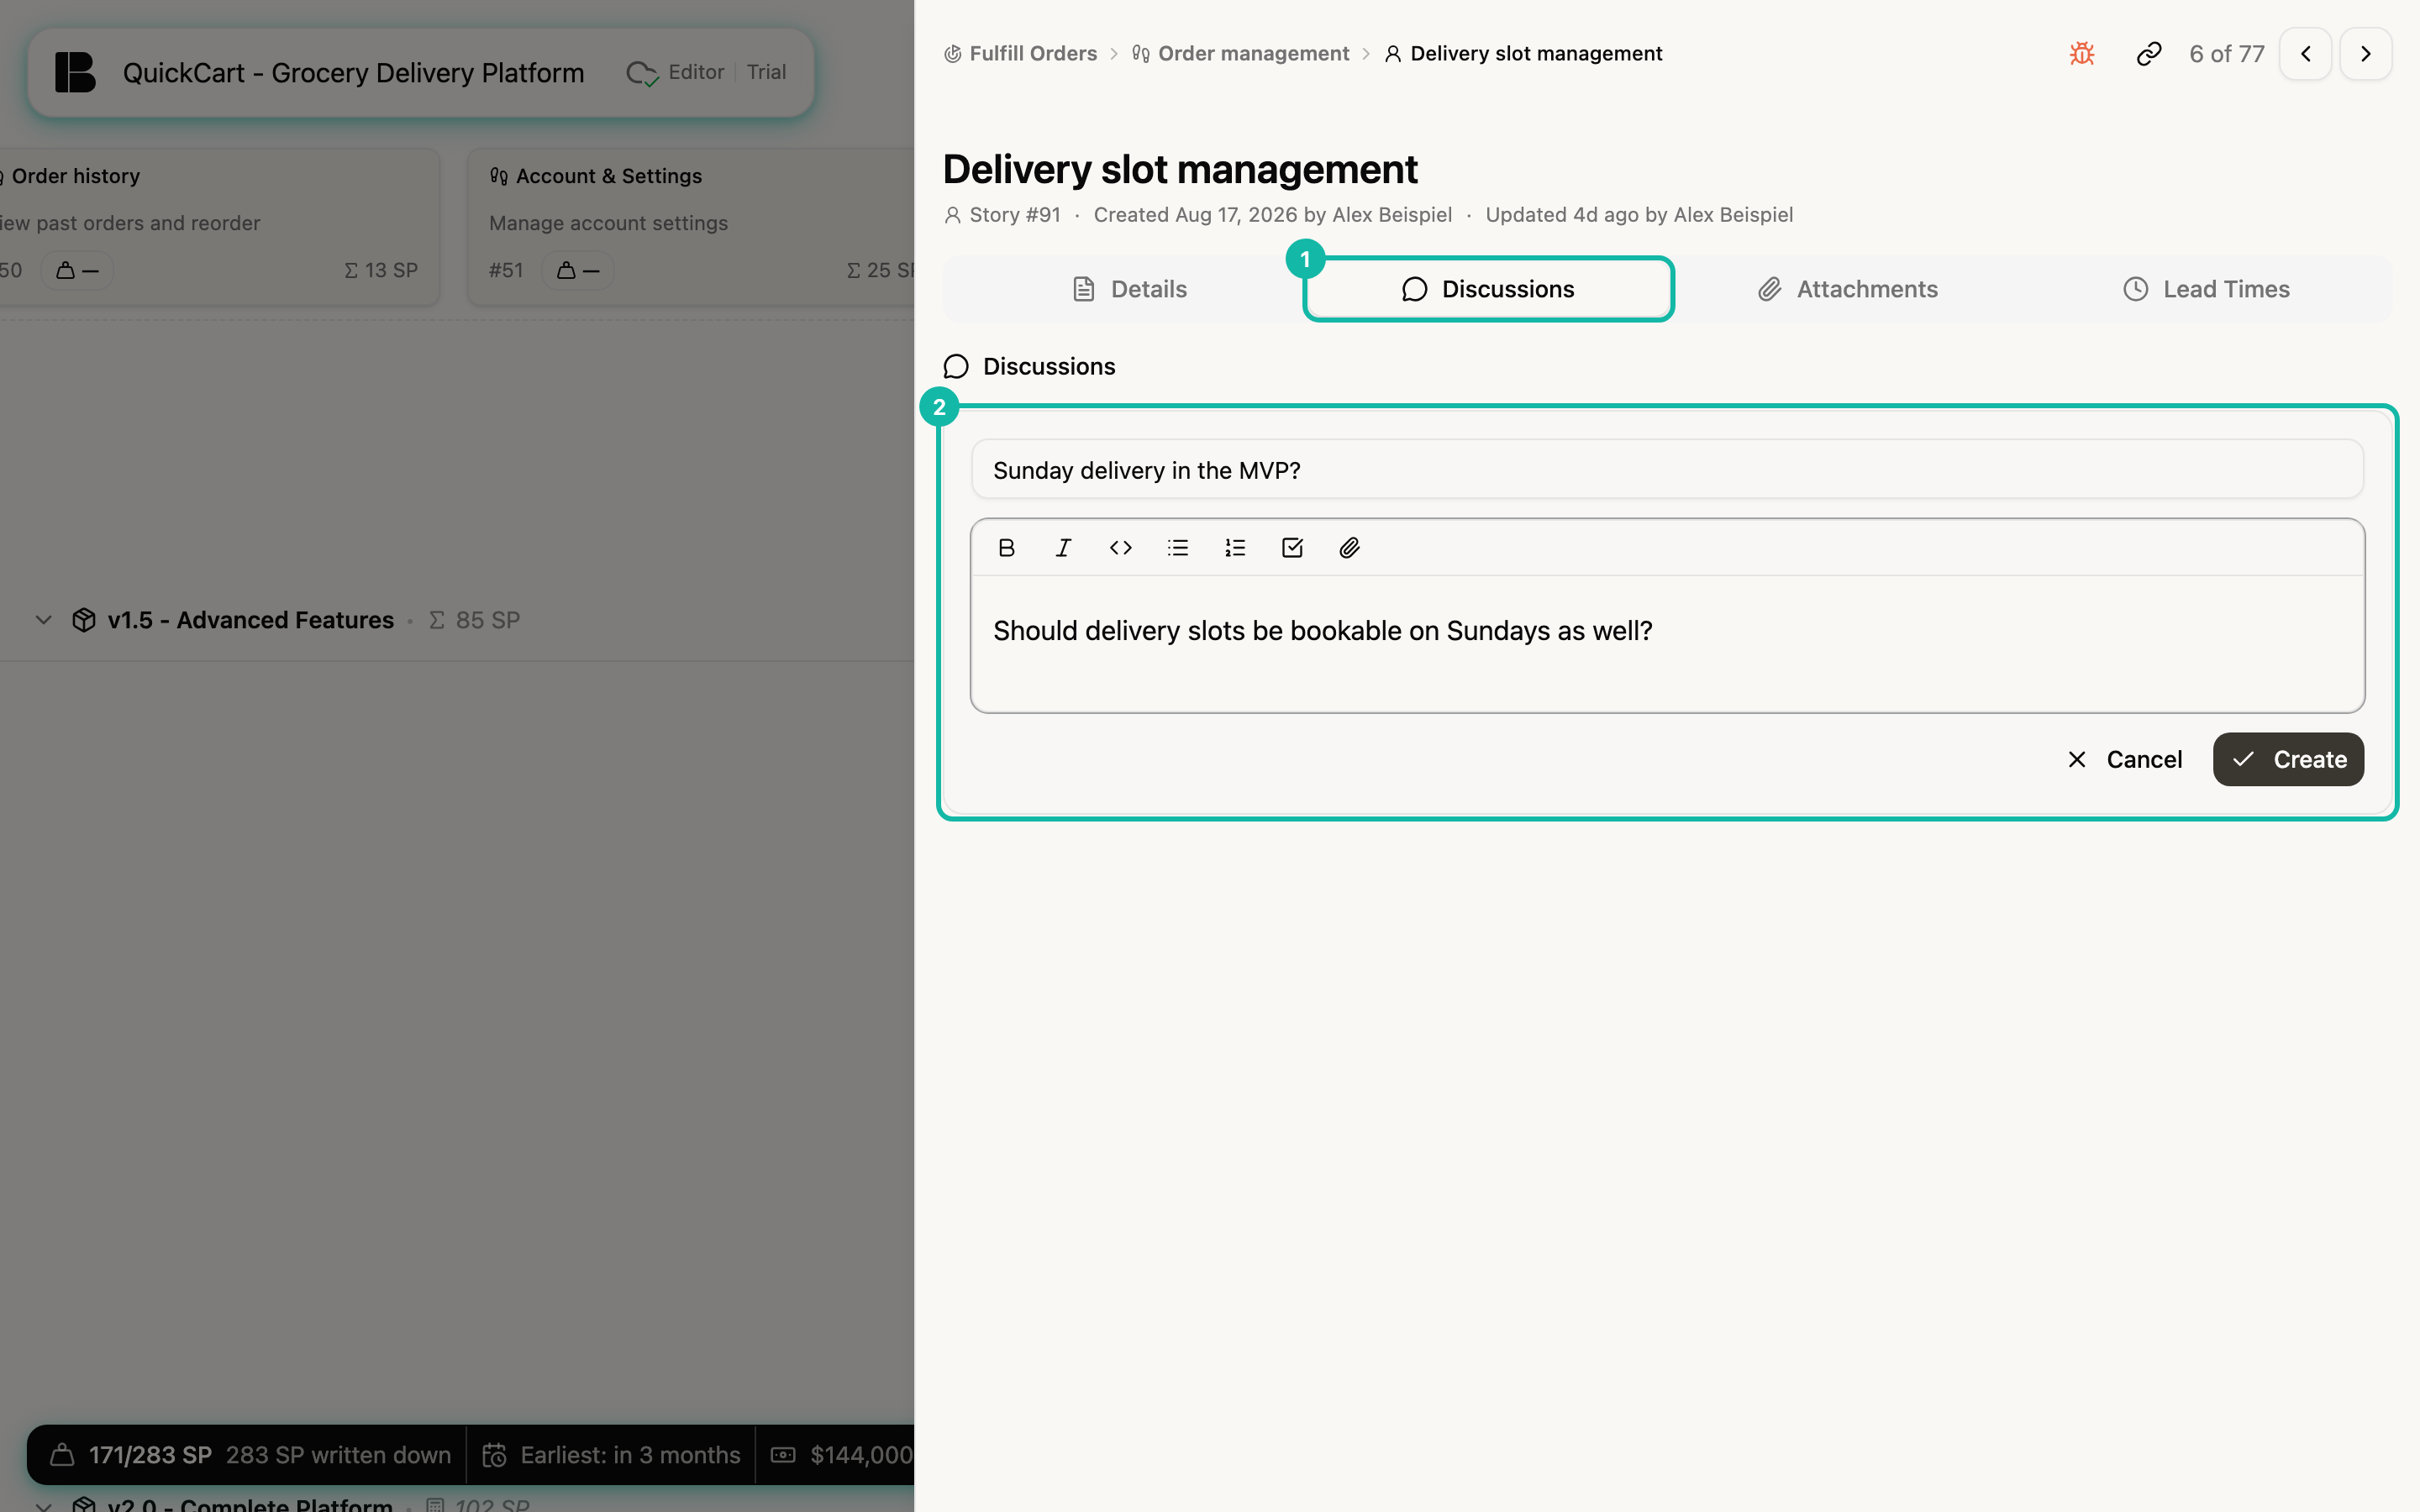Insert a bulleted list
The image size is (2420, 1512).
(x=1178, y=547)
